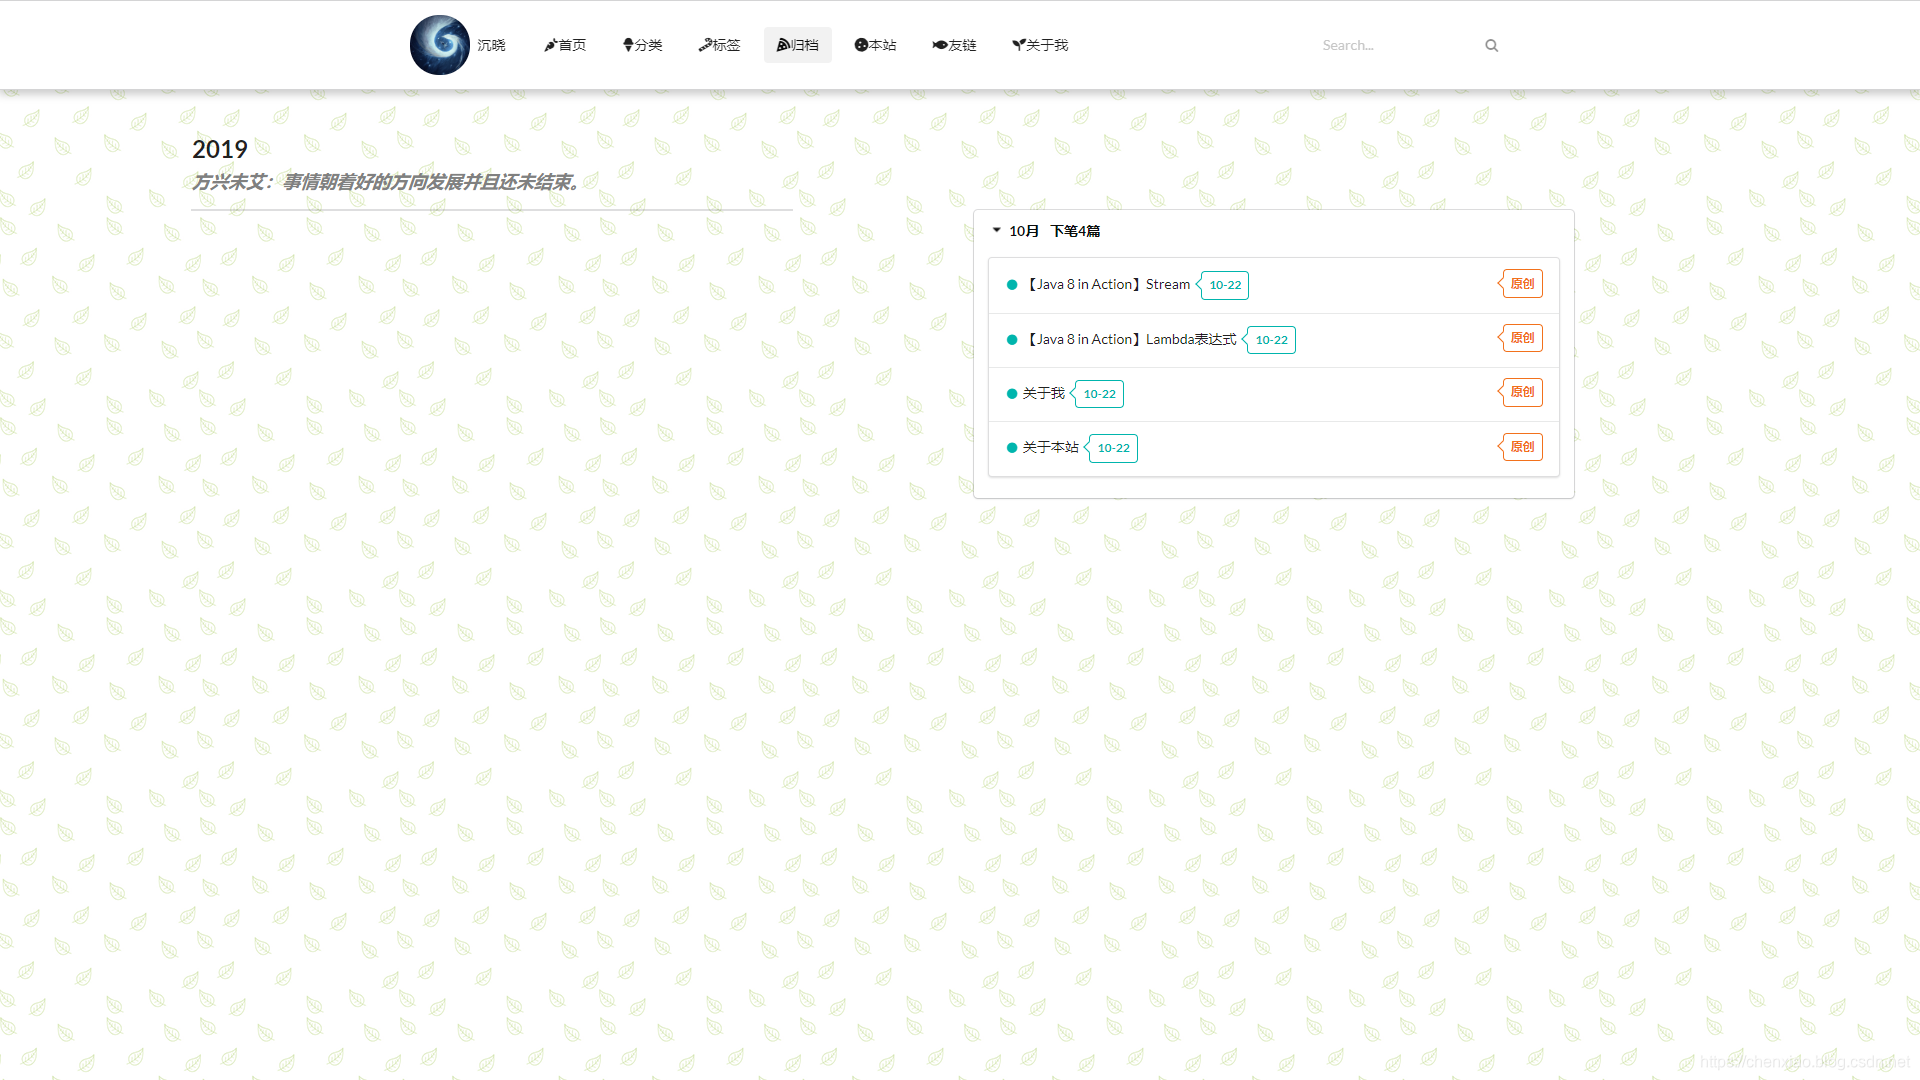Open the 首页 home nav item

565,45
